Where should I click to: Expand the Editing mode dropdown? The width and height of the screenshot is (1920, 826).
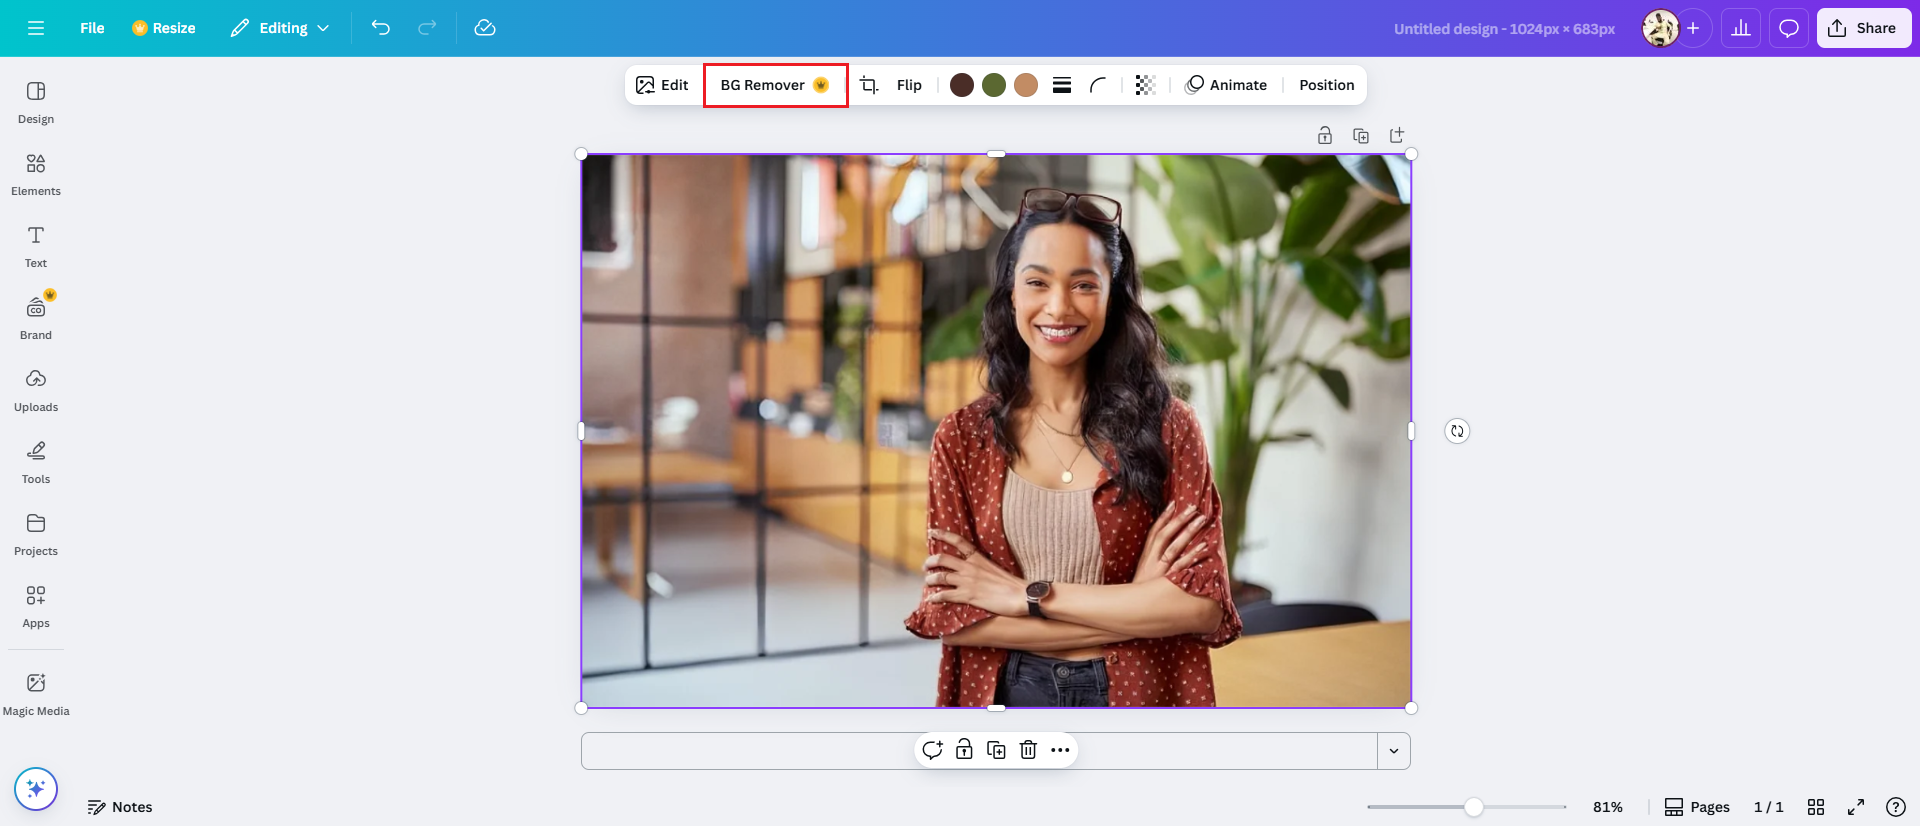point(280,28)
